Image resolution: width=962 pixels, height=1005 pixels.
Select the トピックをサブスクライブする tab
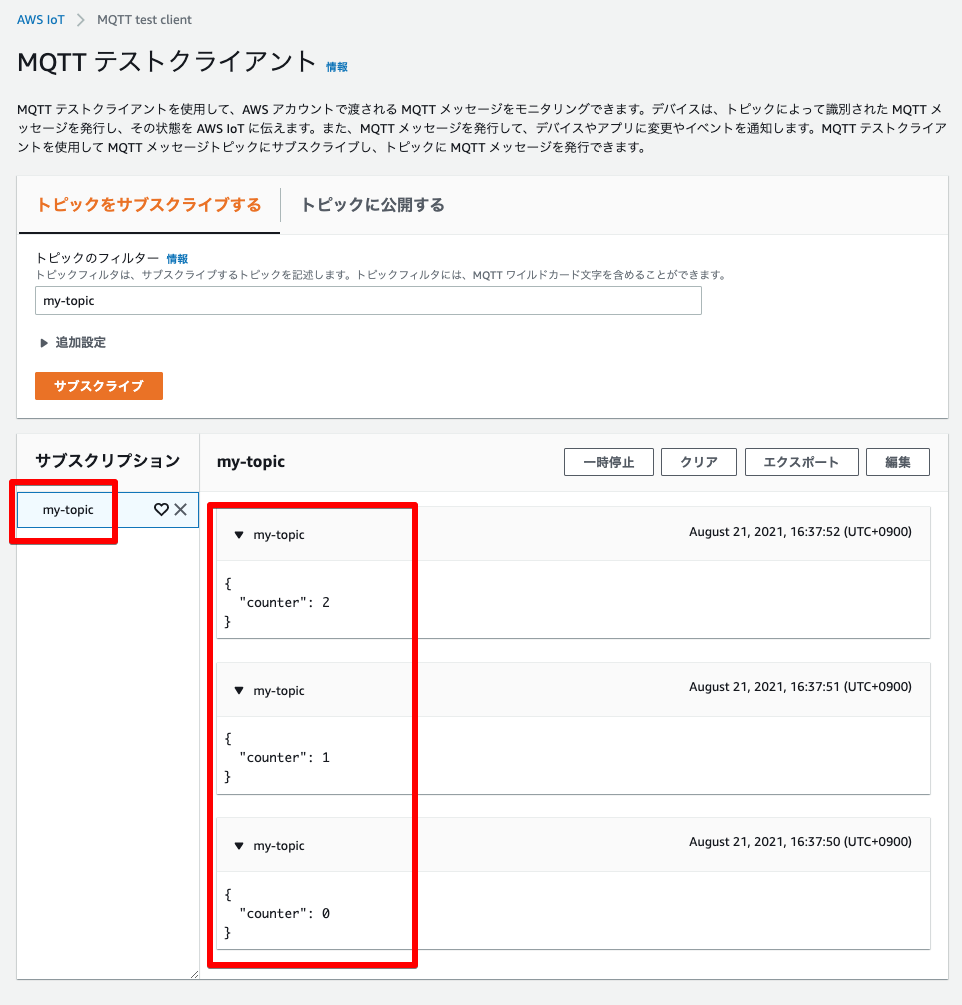[148, 203]
